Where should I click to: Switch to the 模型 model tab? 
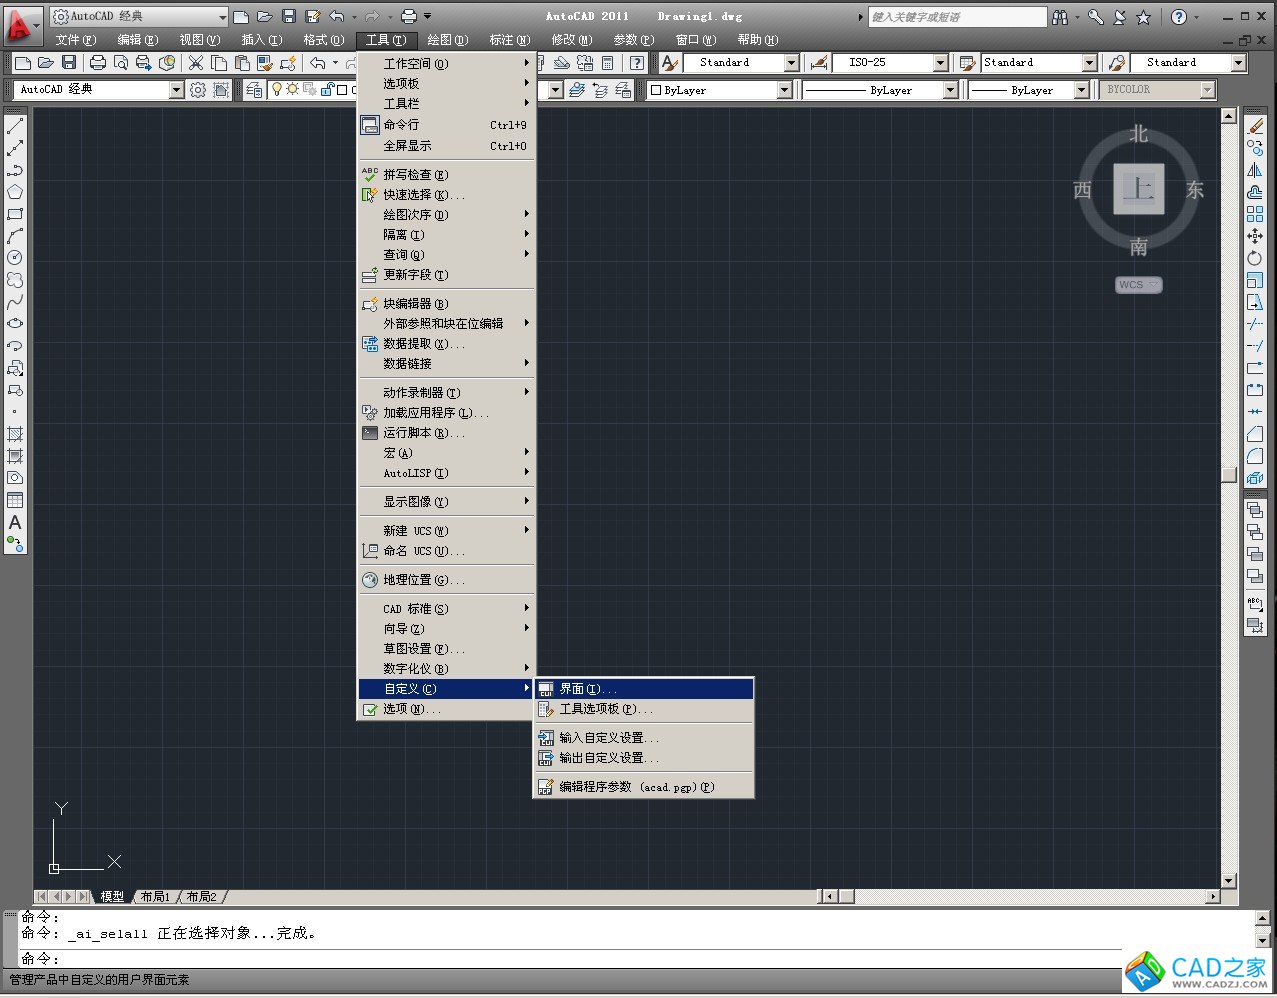pos(112,897)
